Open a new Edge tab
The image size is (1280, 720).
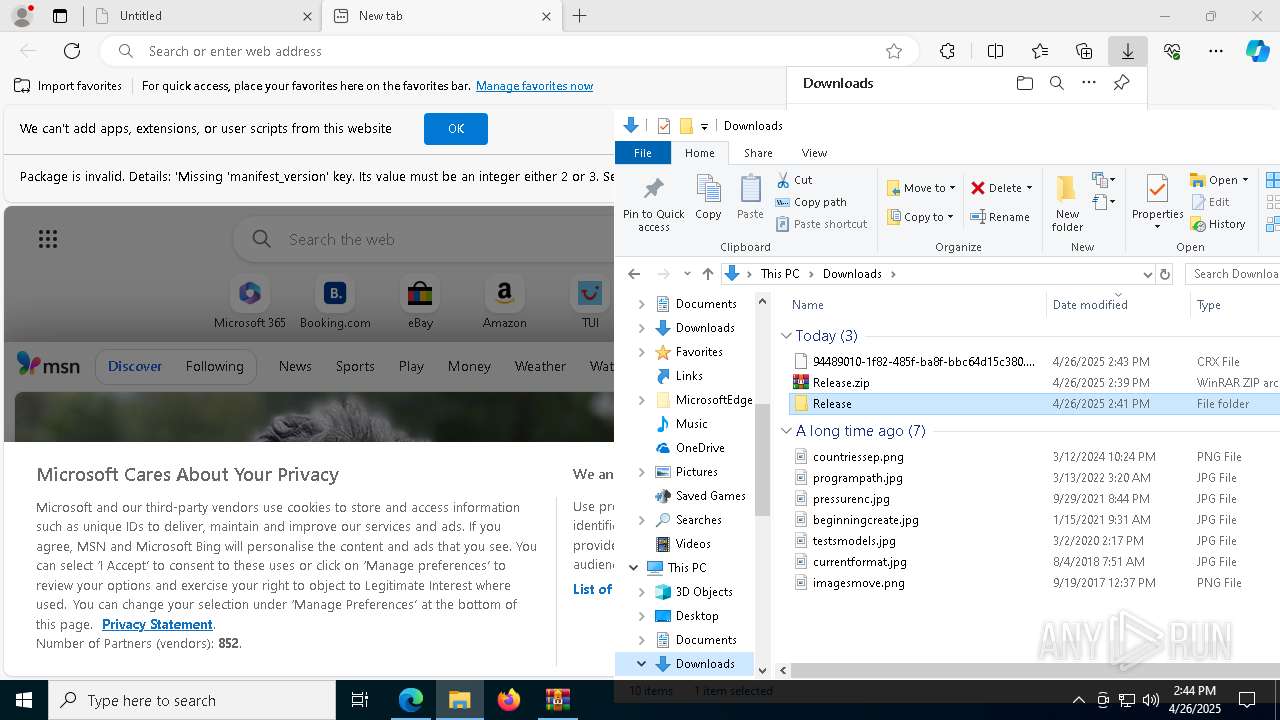click(580, 16)
